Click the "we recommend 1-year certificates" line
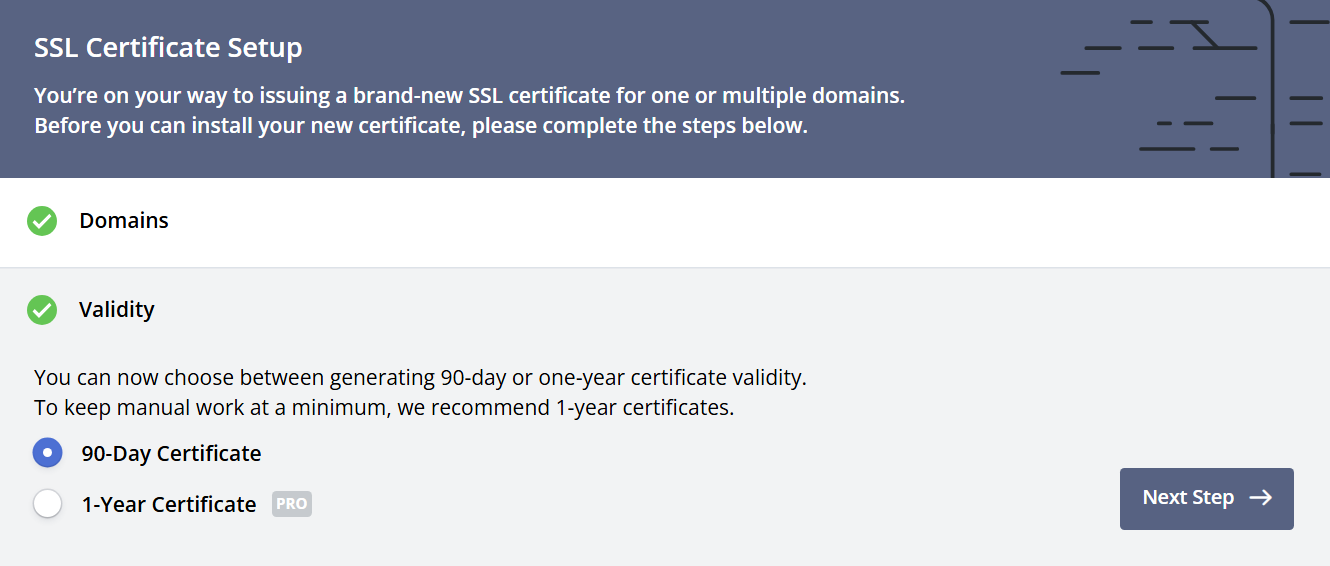 click(384, 408)
